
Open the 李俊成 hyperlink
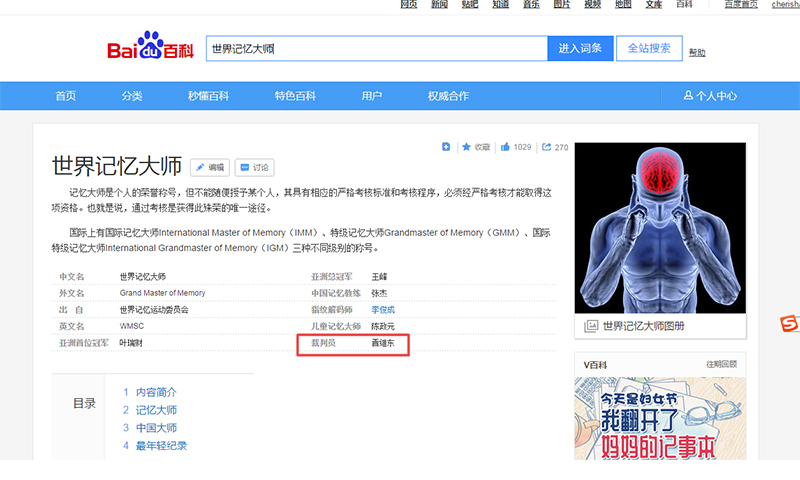pos(383,310)
